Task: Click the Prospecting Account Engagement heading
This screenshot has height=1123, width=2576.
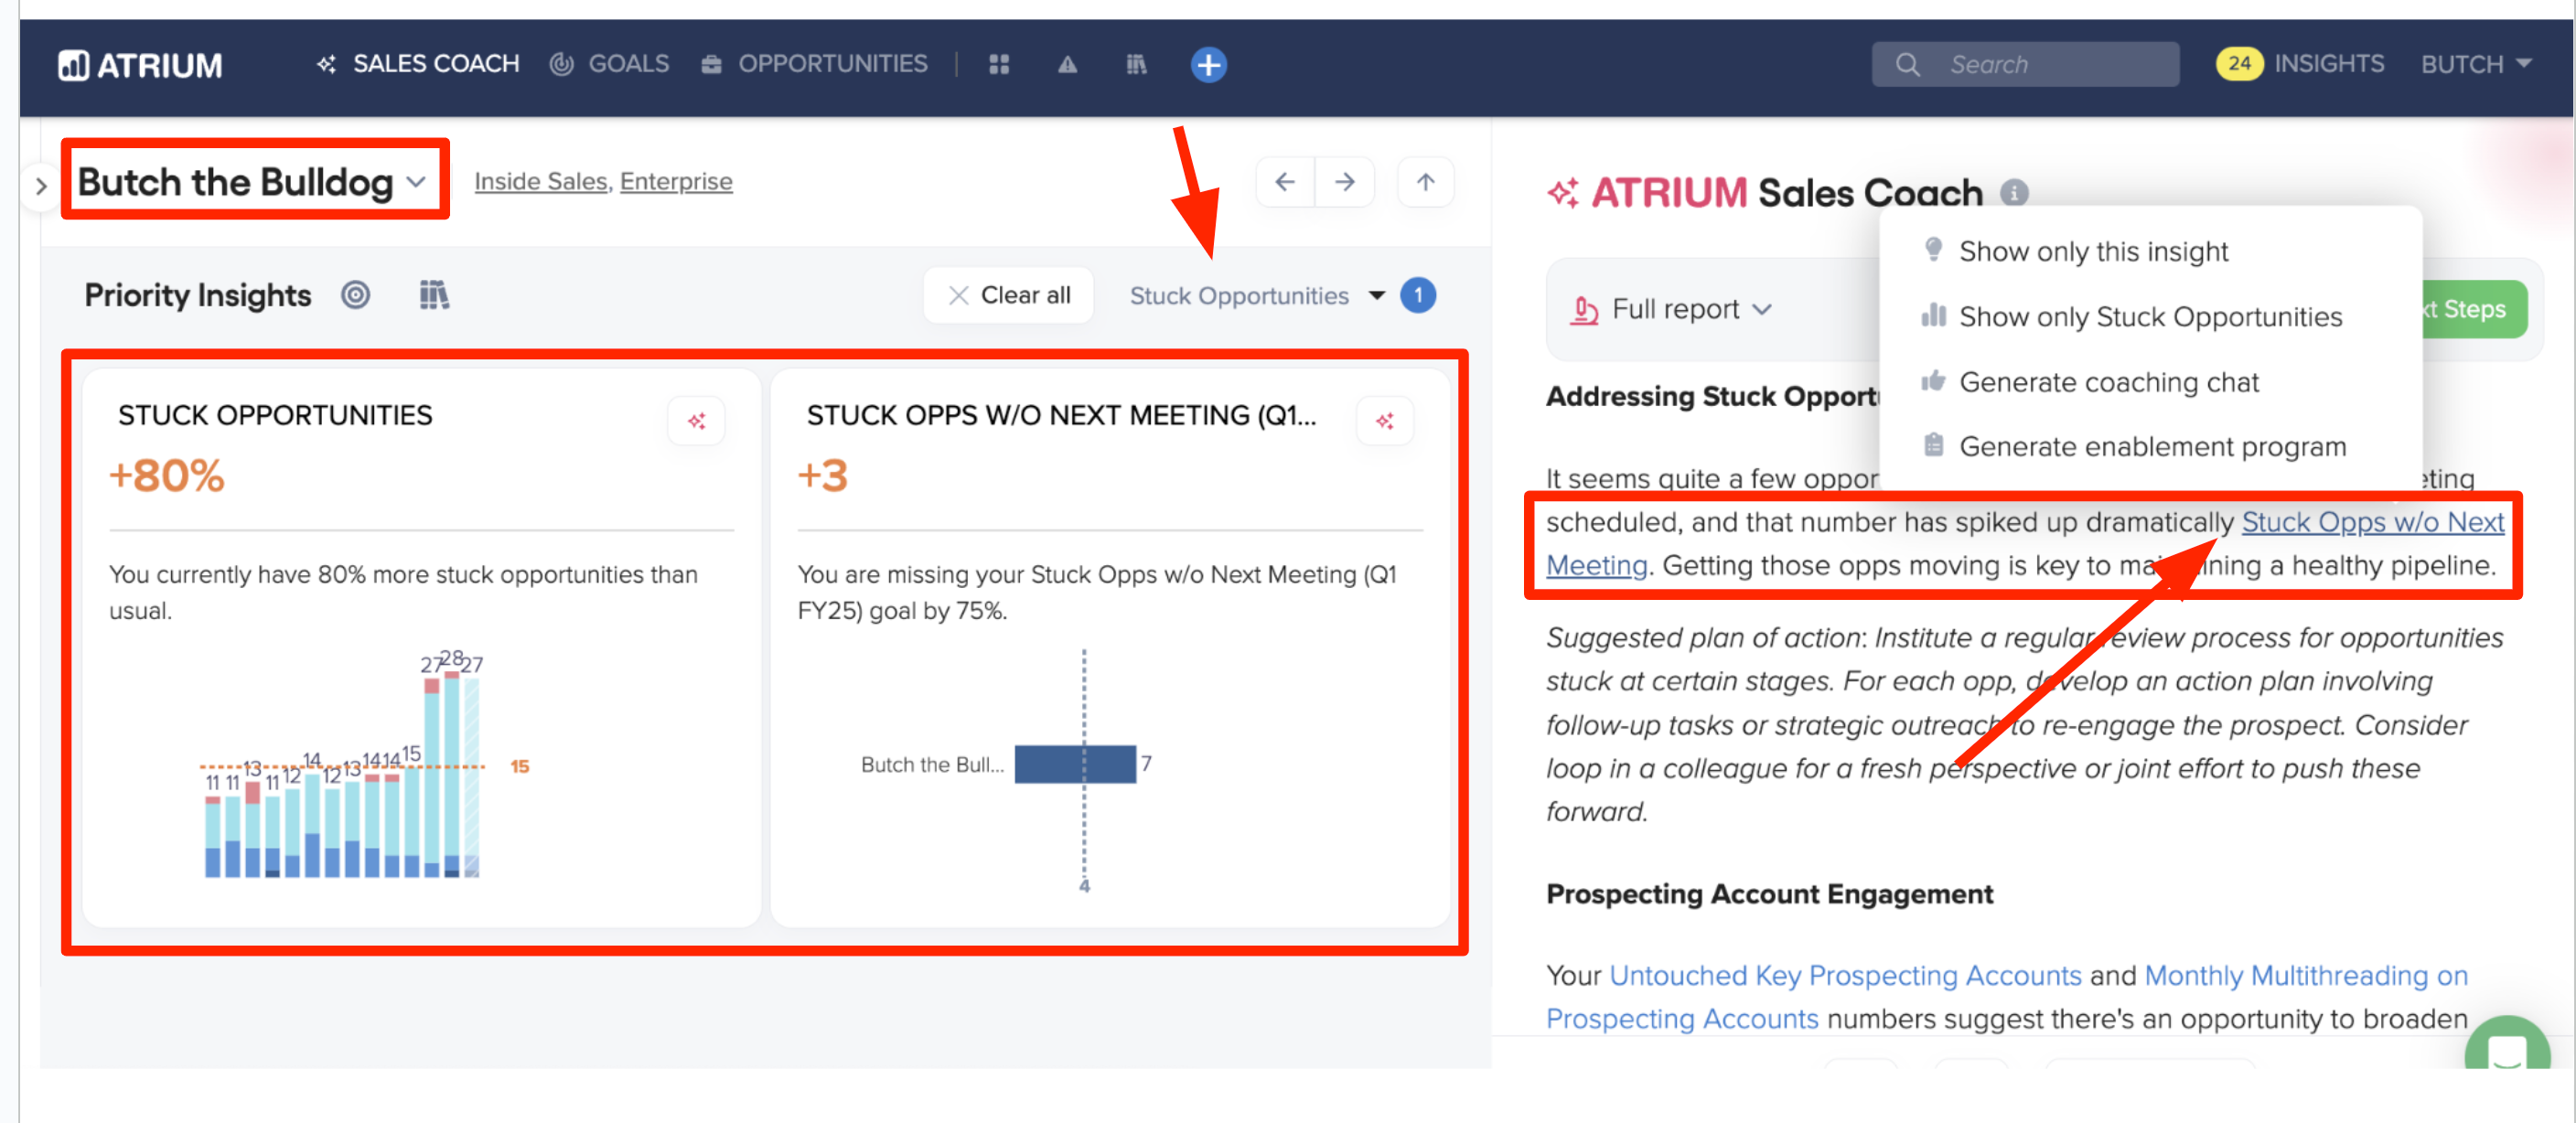Action: [x=1769, y=894]
